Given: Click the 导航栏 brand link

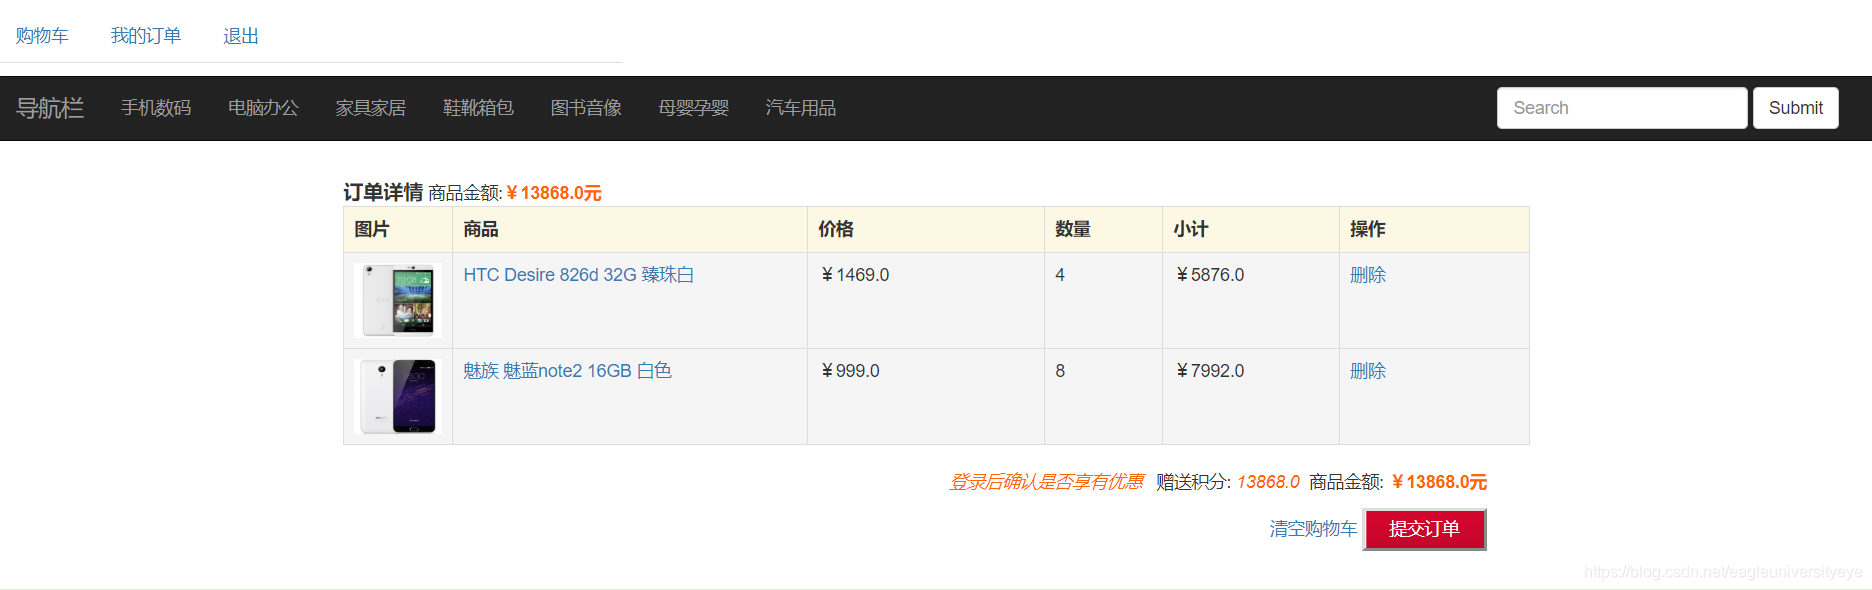Looking at the screenshot, I should [x=50, y=108].
